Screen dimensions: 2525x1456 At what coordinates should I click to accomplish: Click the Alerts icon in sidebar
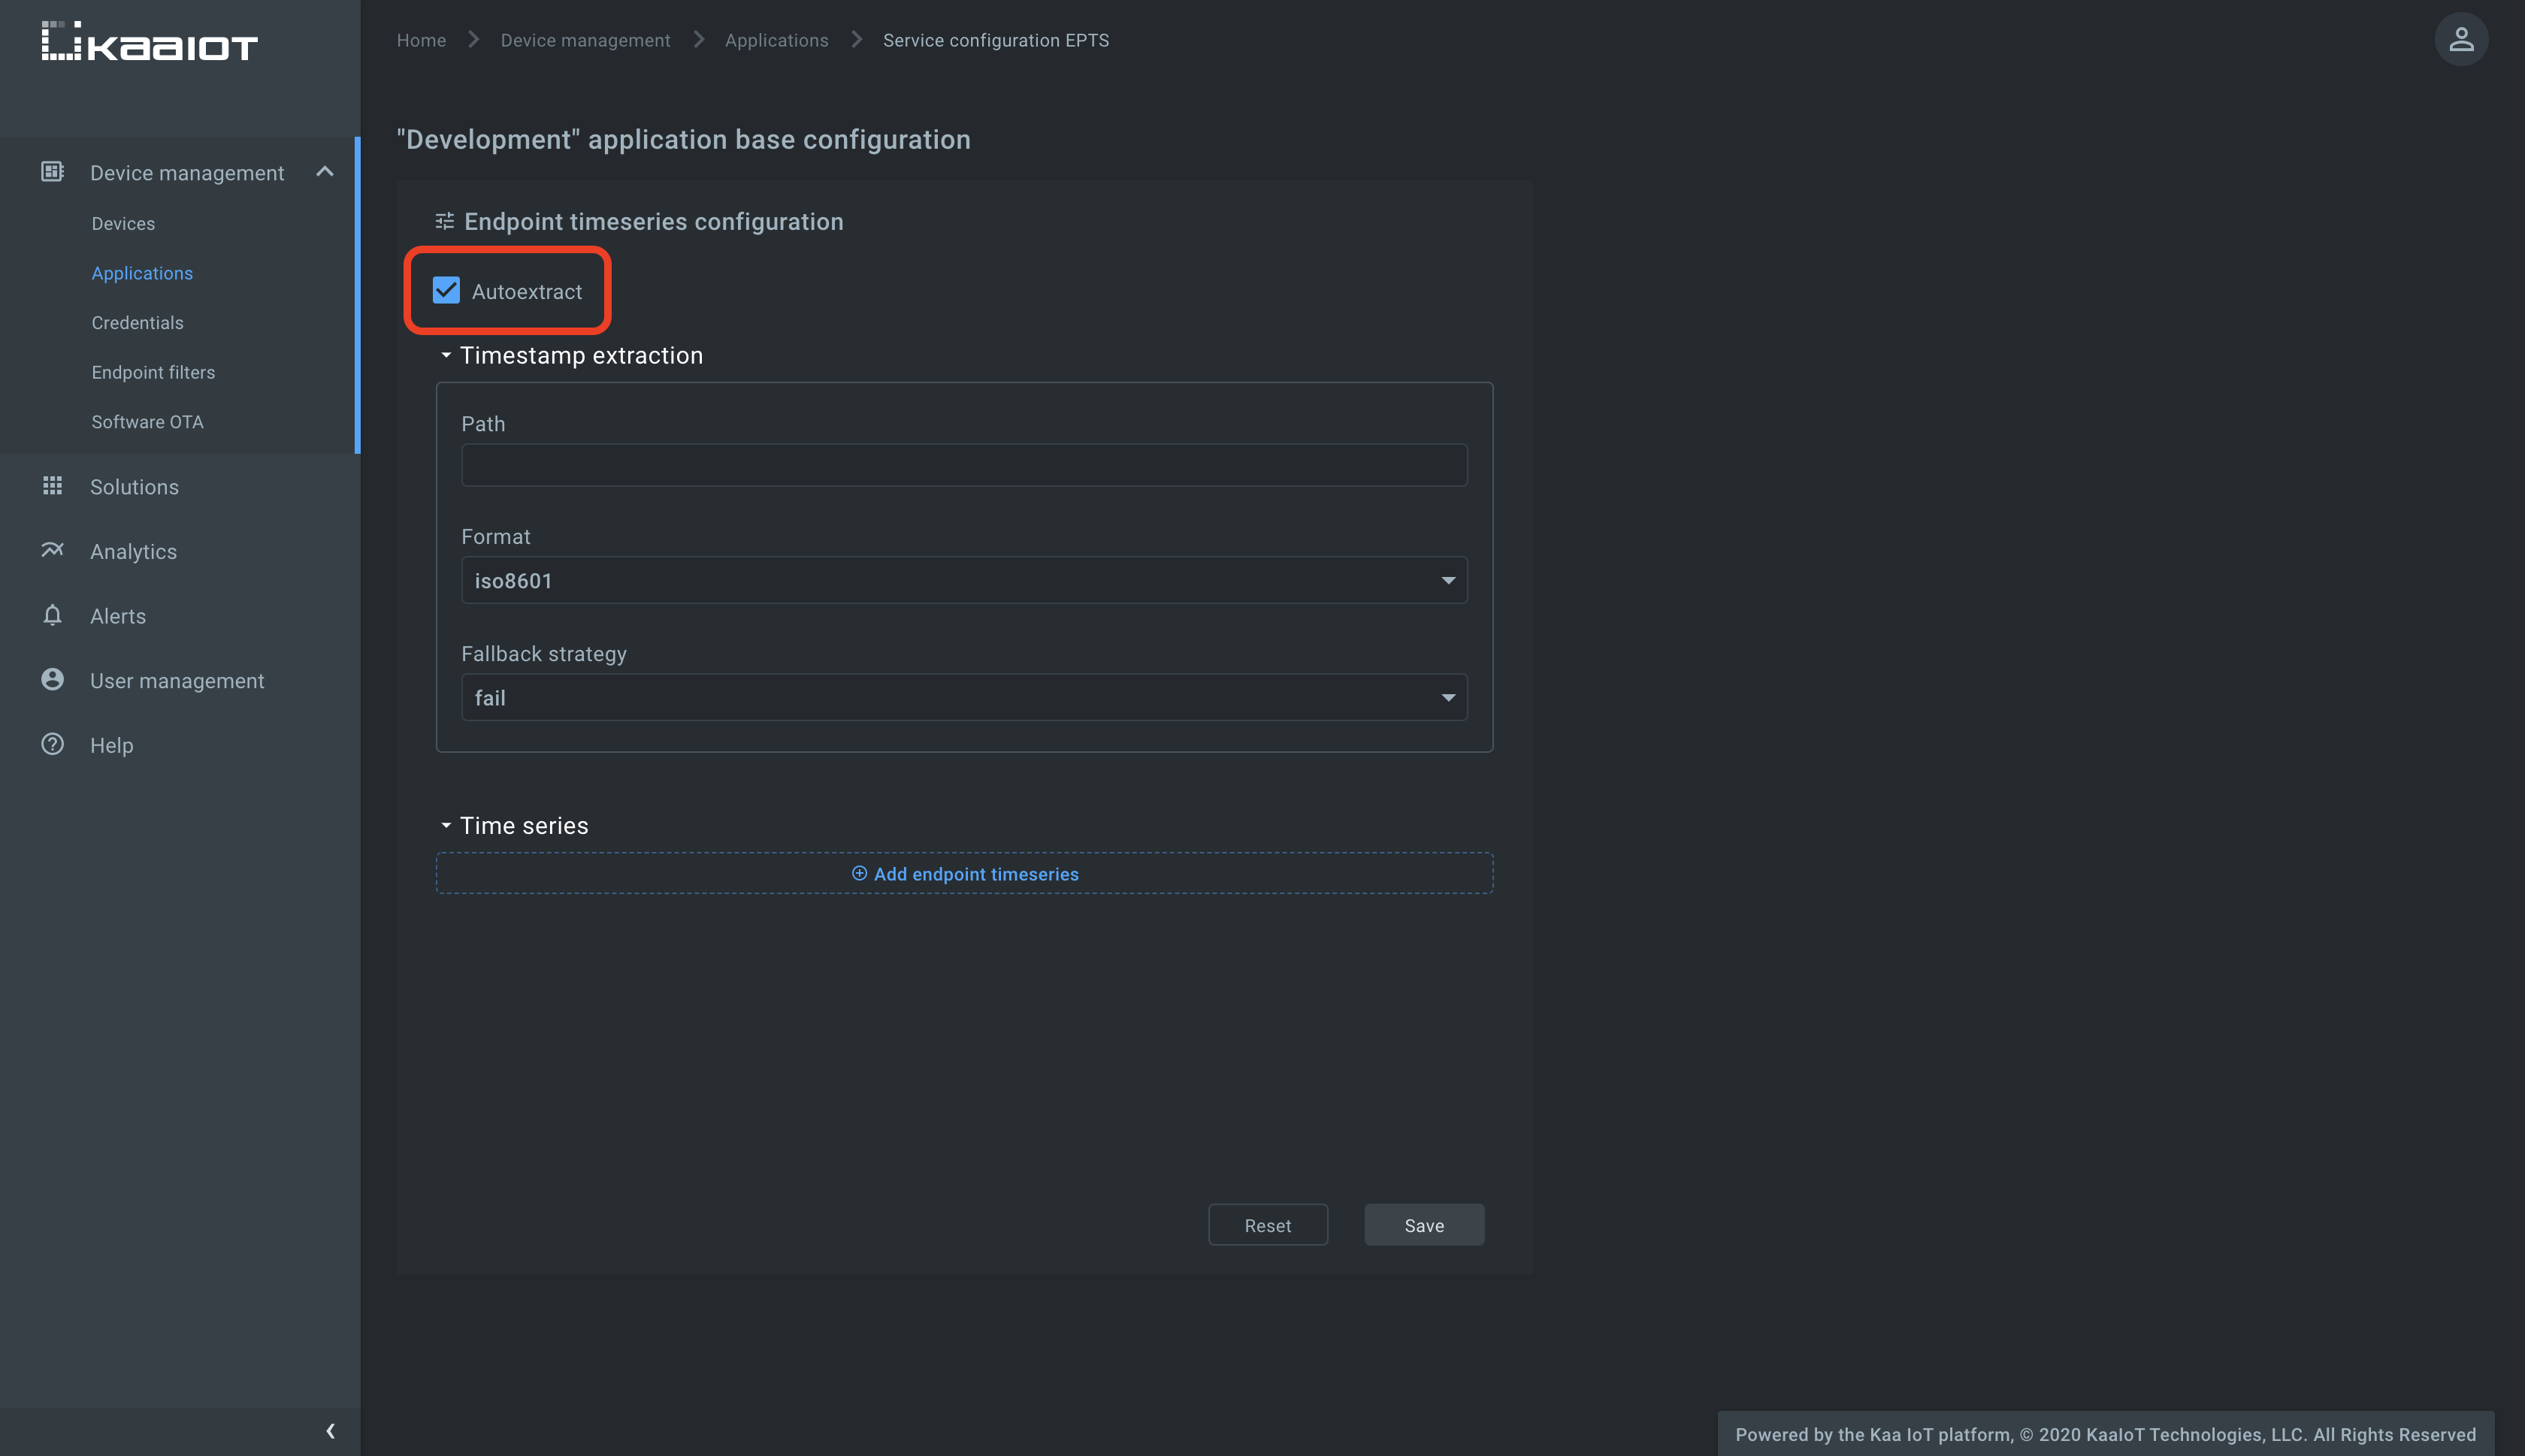click(52, 615)
